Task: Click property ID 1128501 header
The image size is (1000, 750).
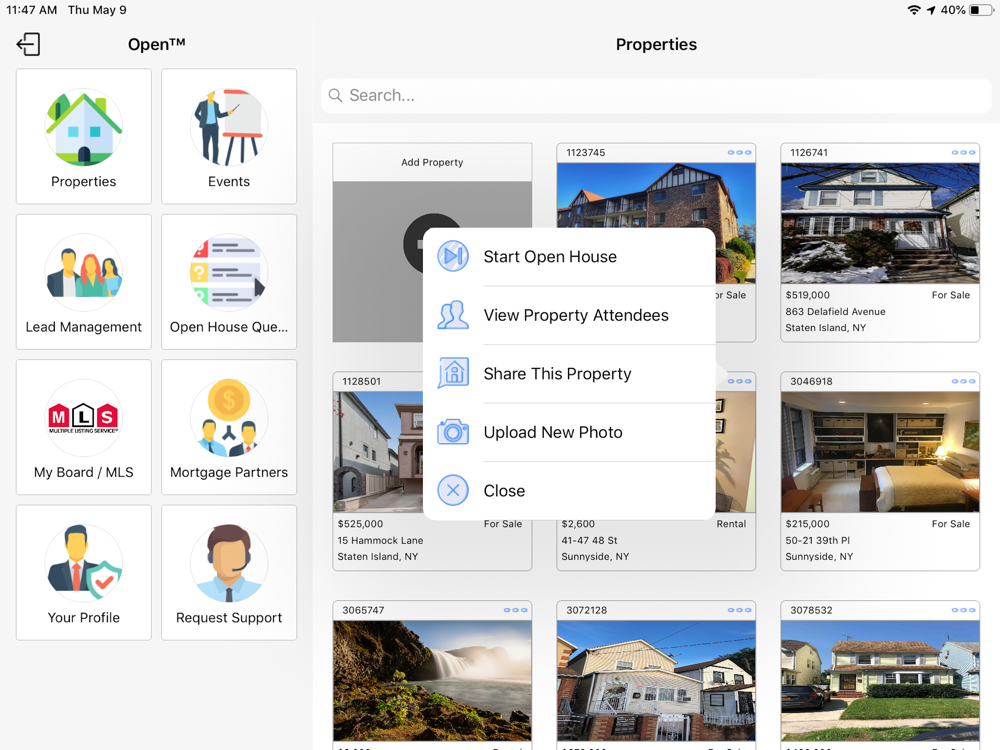Action: (362, 381)
